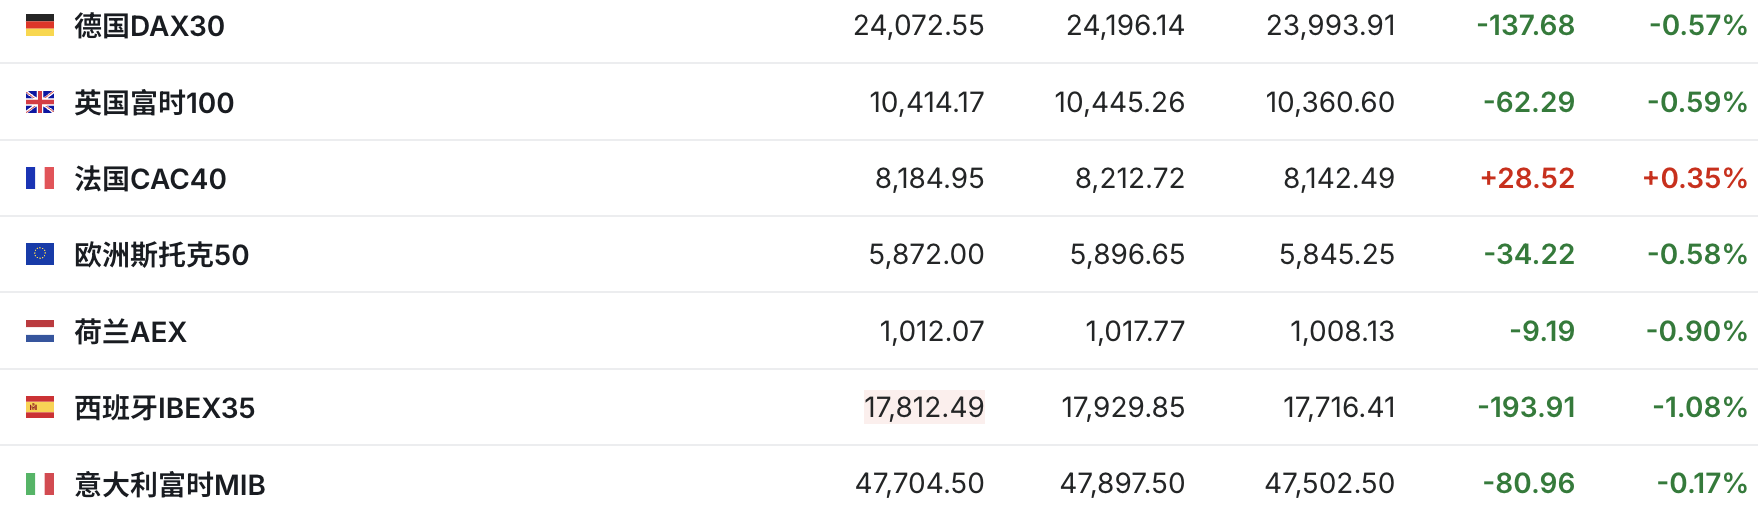1758x520 pixels.
Task: Click the Netherlands flag icon
Action: tap(40, 331)
